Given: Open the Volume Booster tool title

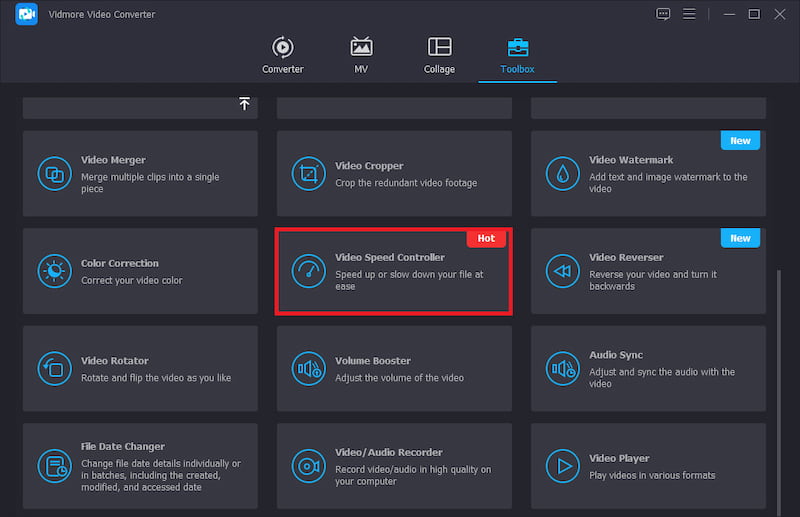Looking at the screenshot, I should pos(373,361).
